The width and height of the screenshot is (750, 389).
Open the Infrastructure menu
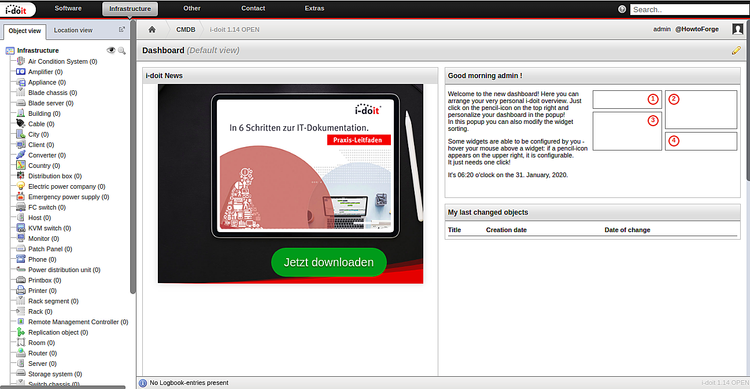[130, 9]
